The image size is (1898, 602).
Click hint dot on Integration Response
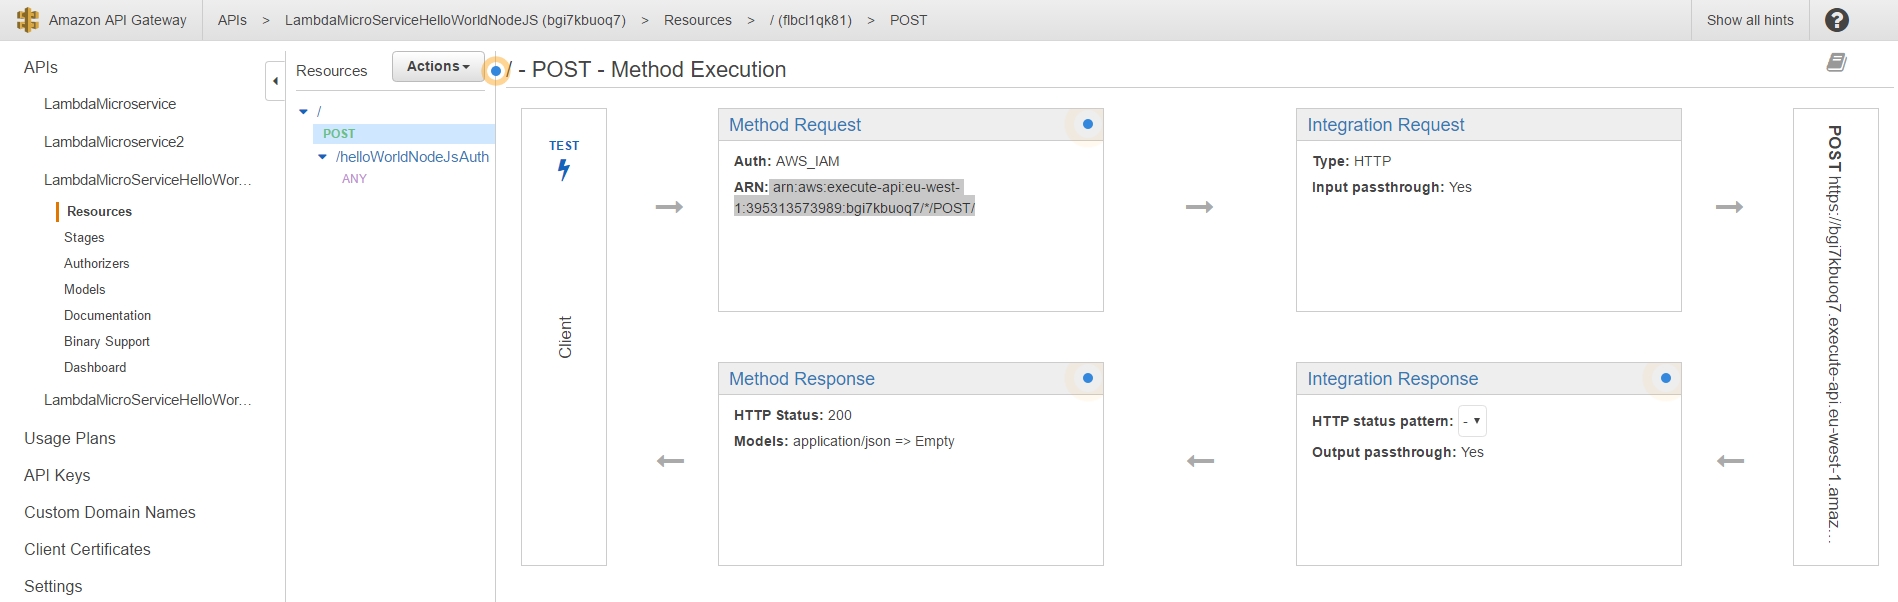(1666, 378)
